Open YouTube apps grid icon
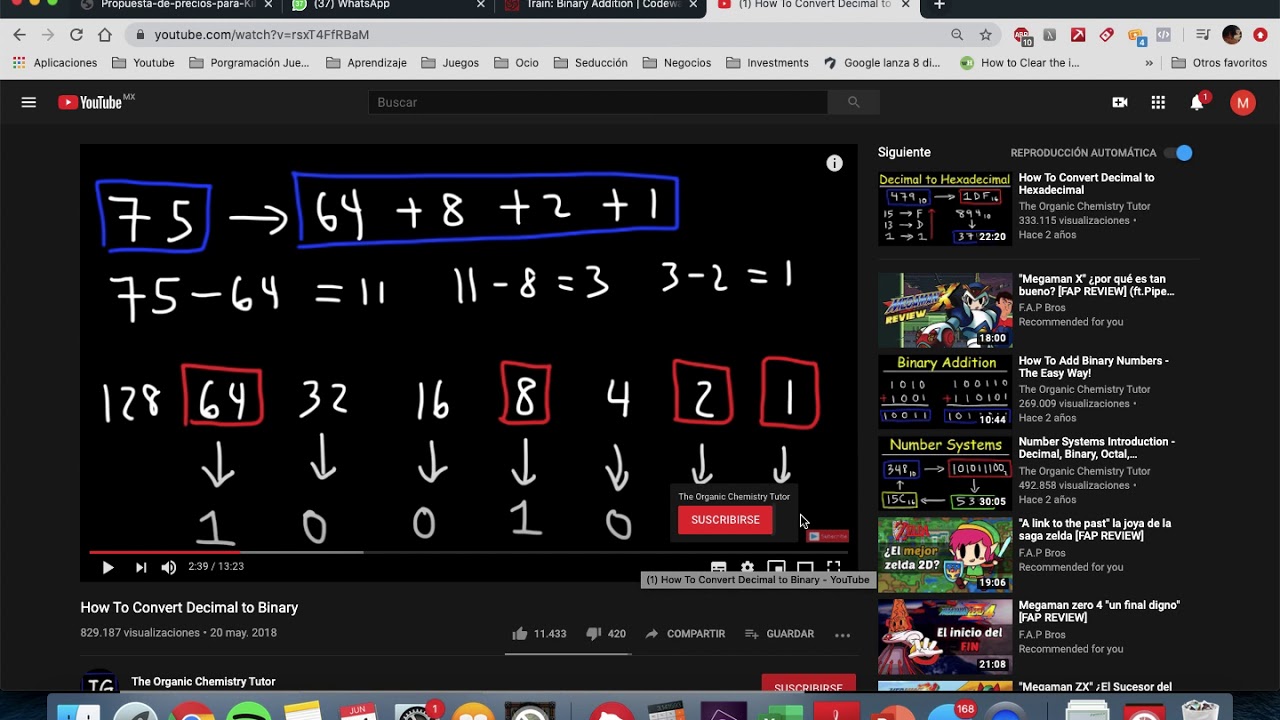This screenshot has height=720, width=1280. pyautogui.click(x=1158, y=102)
